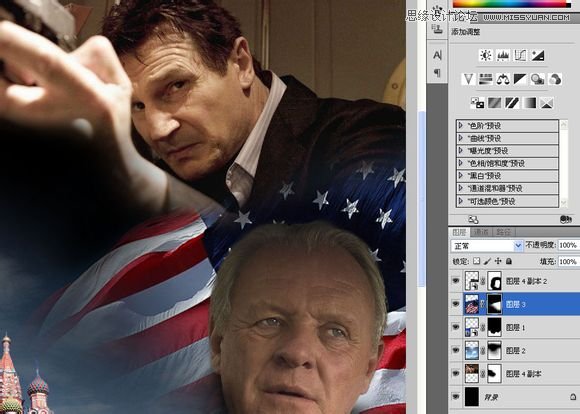Click the 填充 value field
The height and width of the screenshot is (414, 580).
[569, 262]
